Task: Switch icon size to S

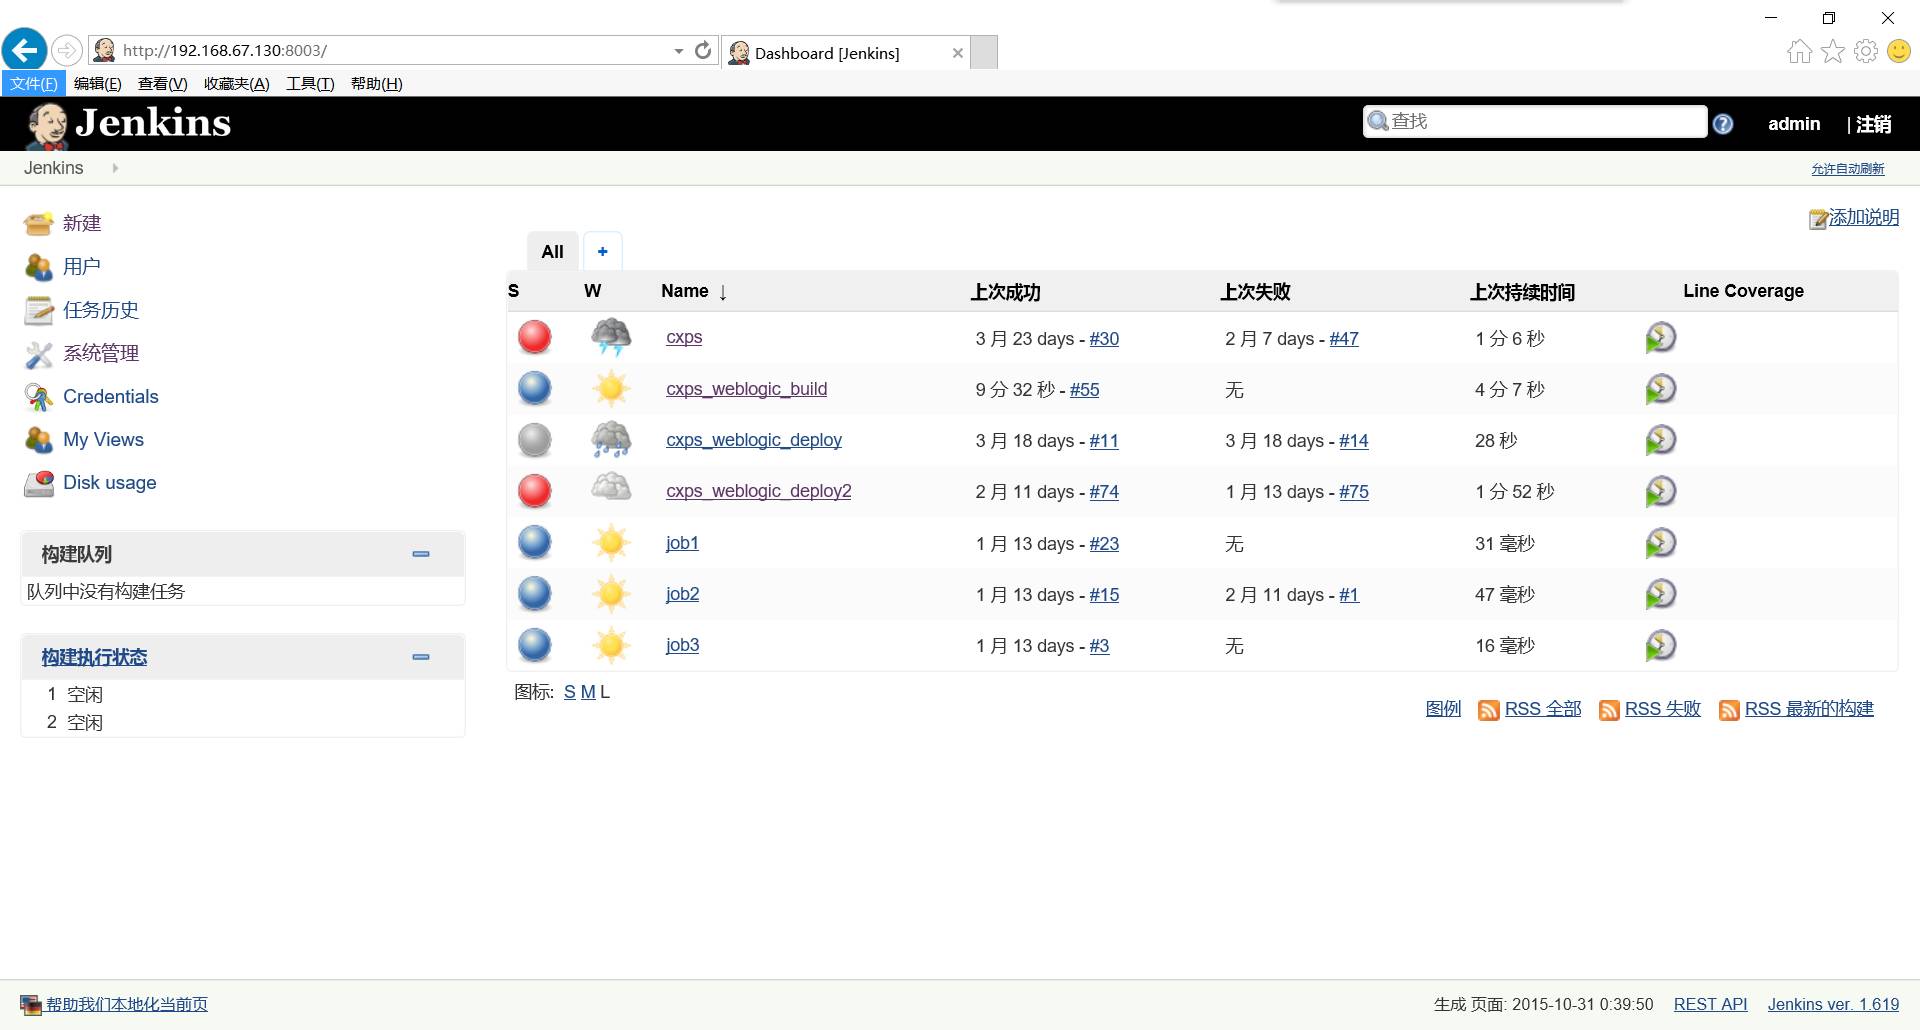Action: (569, 692)
